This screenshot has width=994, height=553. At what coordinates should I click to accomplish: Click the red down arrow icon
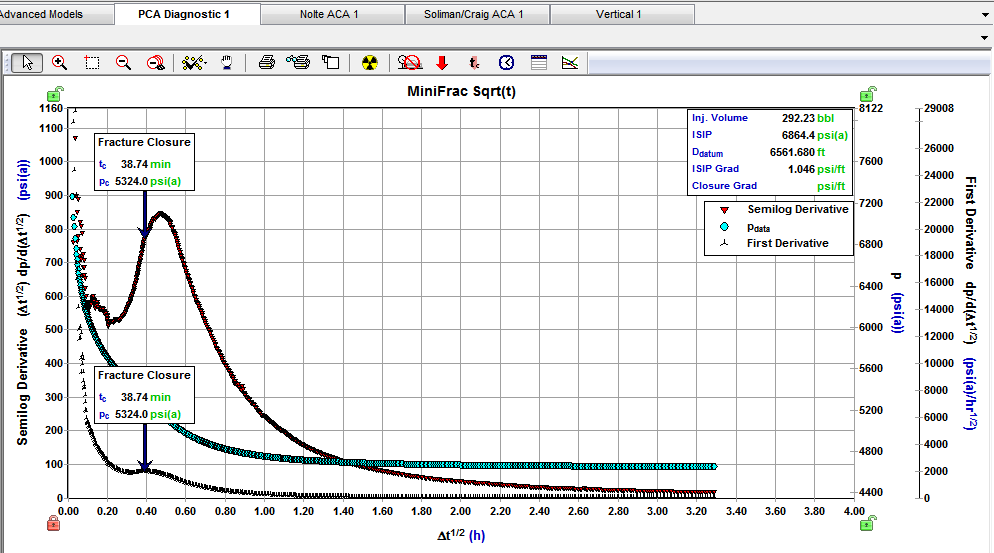pos(442,62)
